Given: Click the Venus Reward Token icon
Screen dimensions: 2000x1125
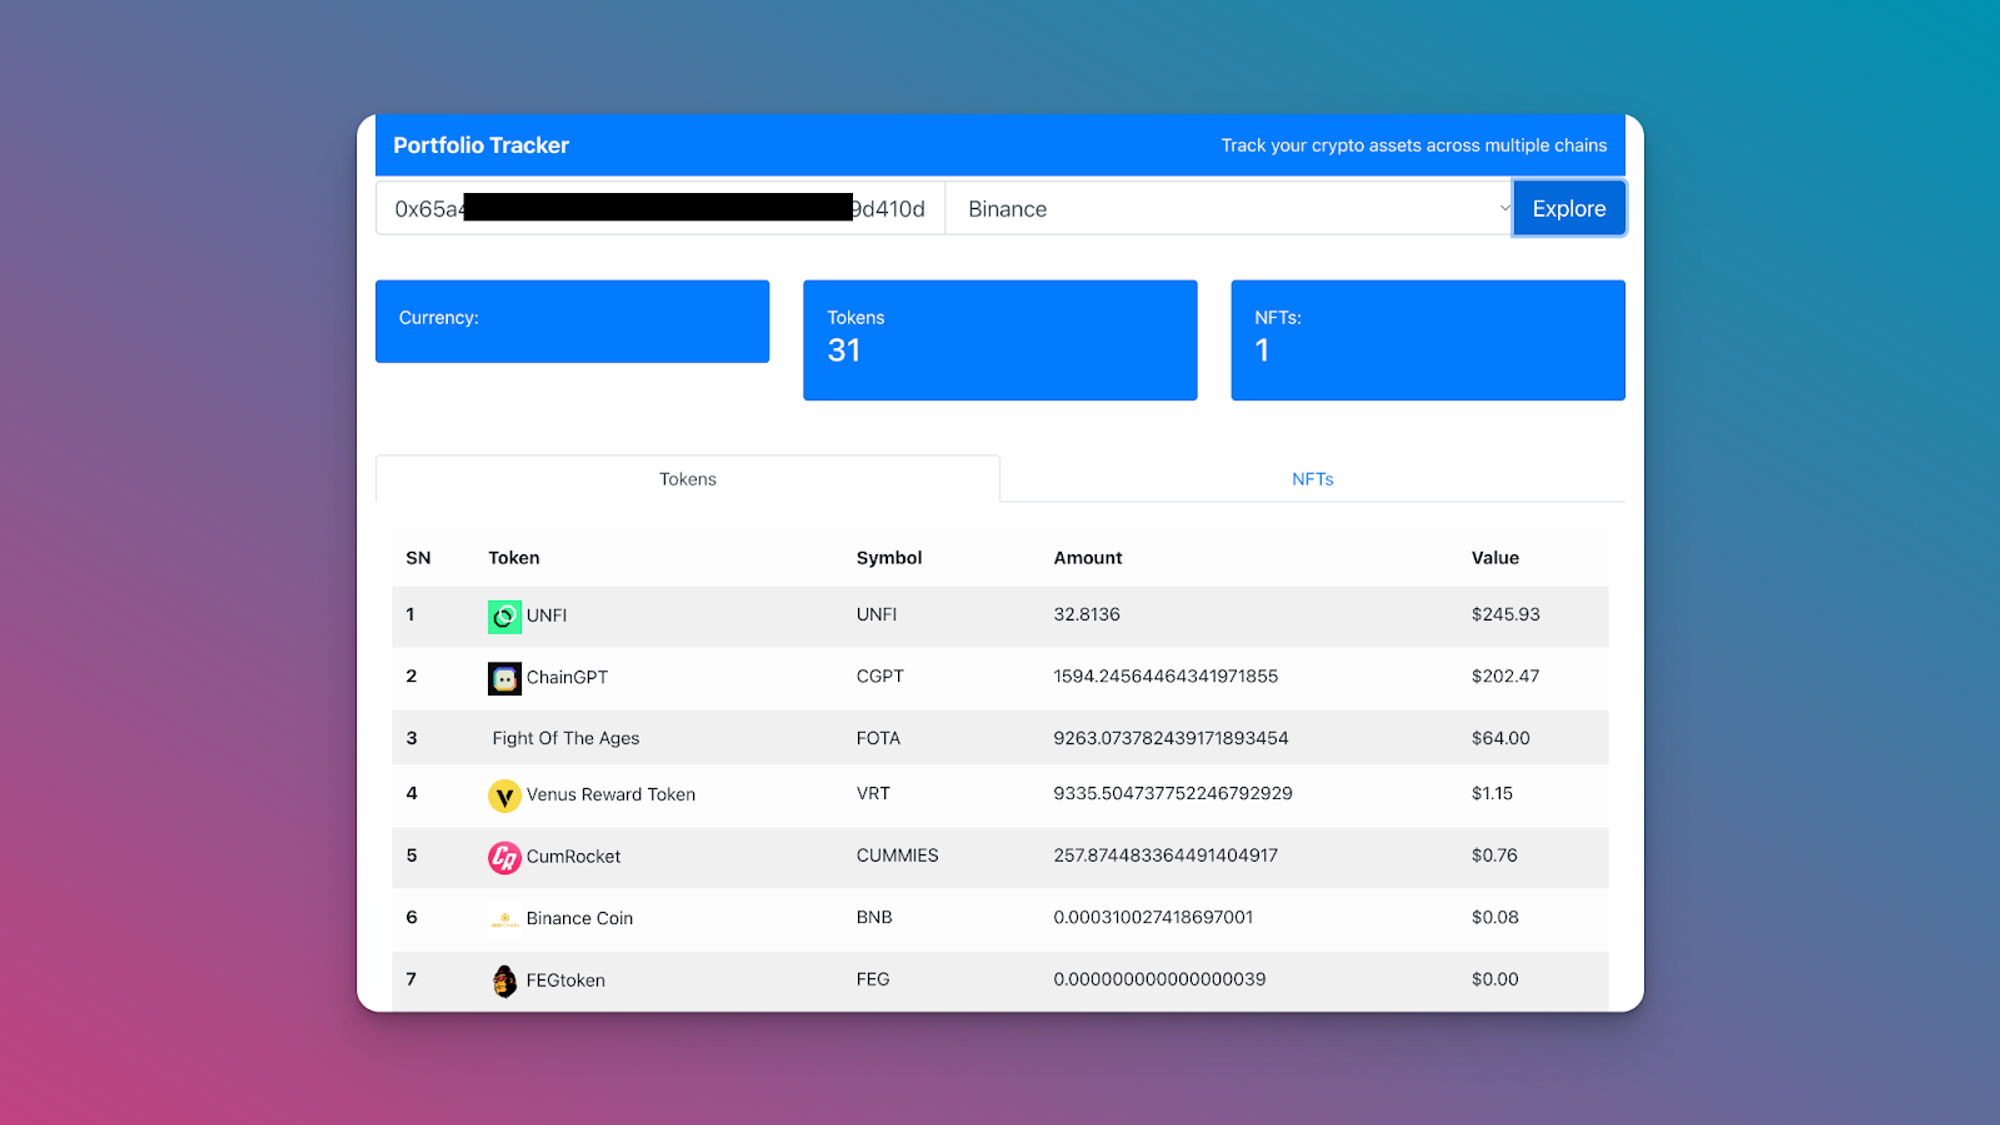Looking at the screenshot, I should click(x=505, y=795).
